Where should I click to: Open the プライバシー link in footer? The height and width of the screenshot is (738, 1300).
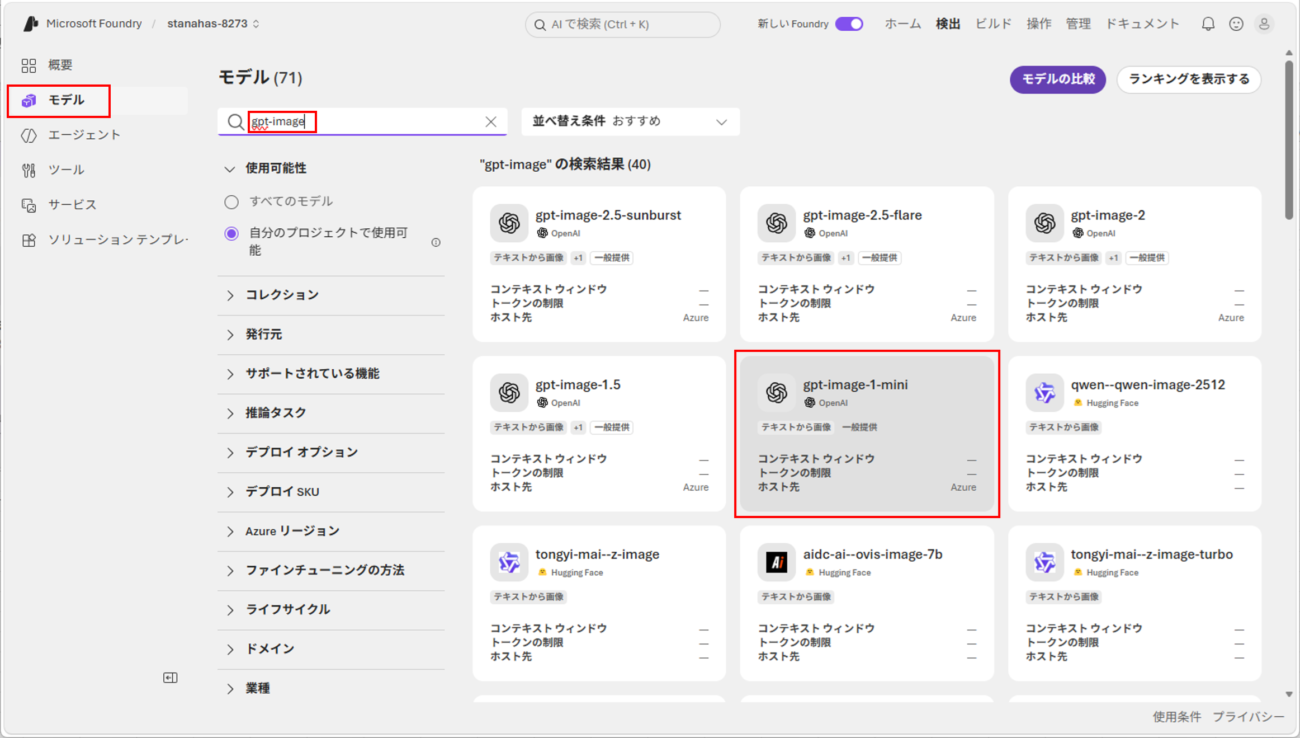1249,717
